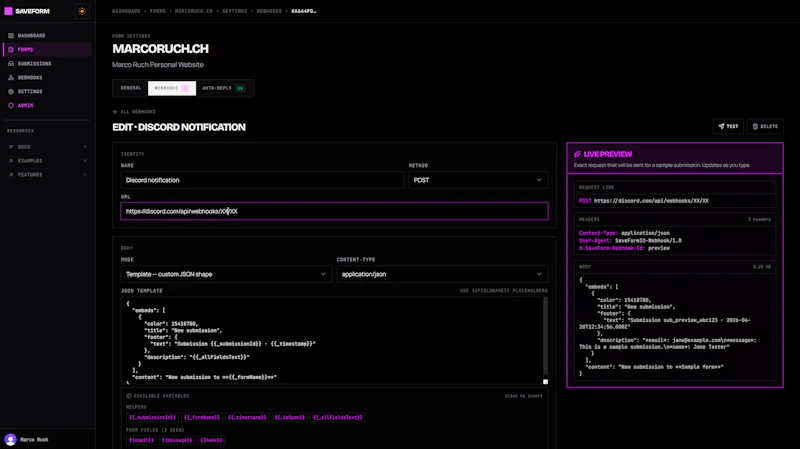Go to Forms breadcrumb
This screenshot has width=800, height=449.
[158, 11]
